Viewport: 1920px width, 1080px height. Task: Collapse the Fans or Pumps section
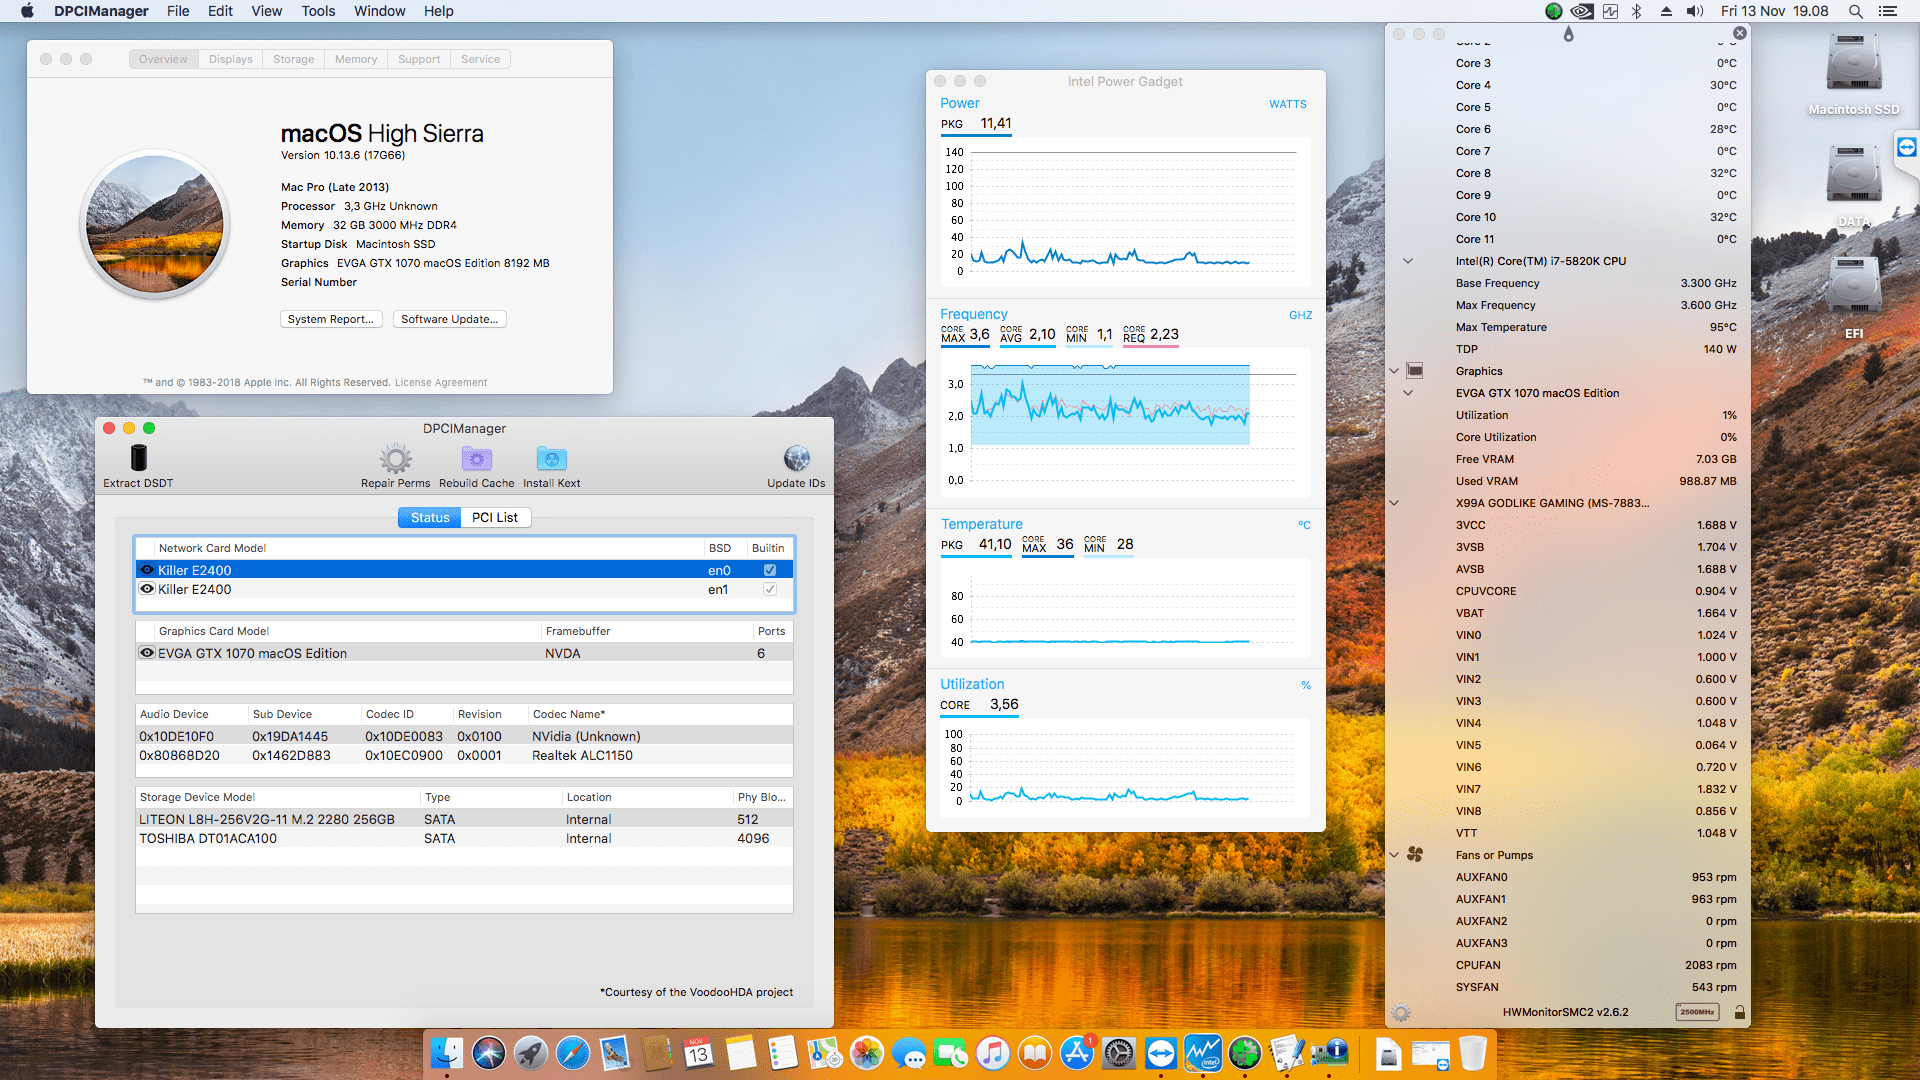click(1394, 855)
